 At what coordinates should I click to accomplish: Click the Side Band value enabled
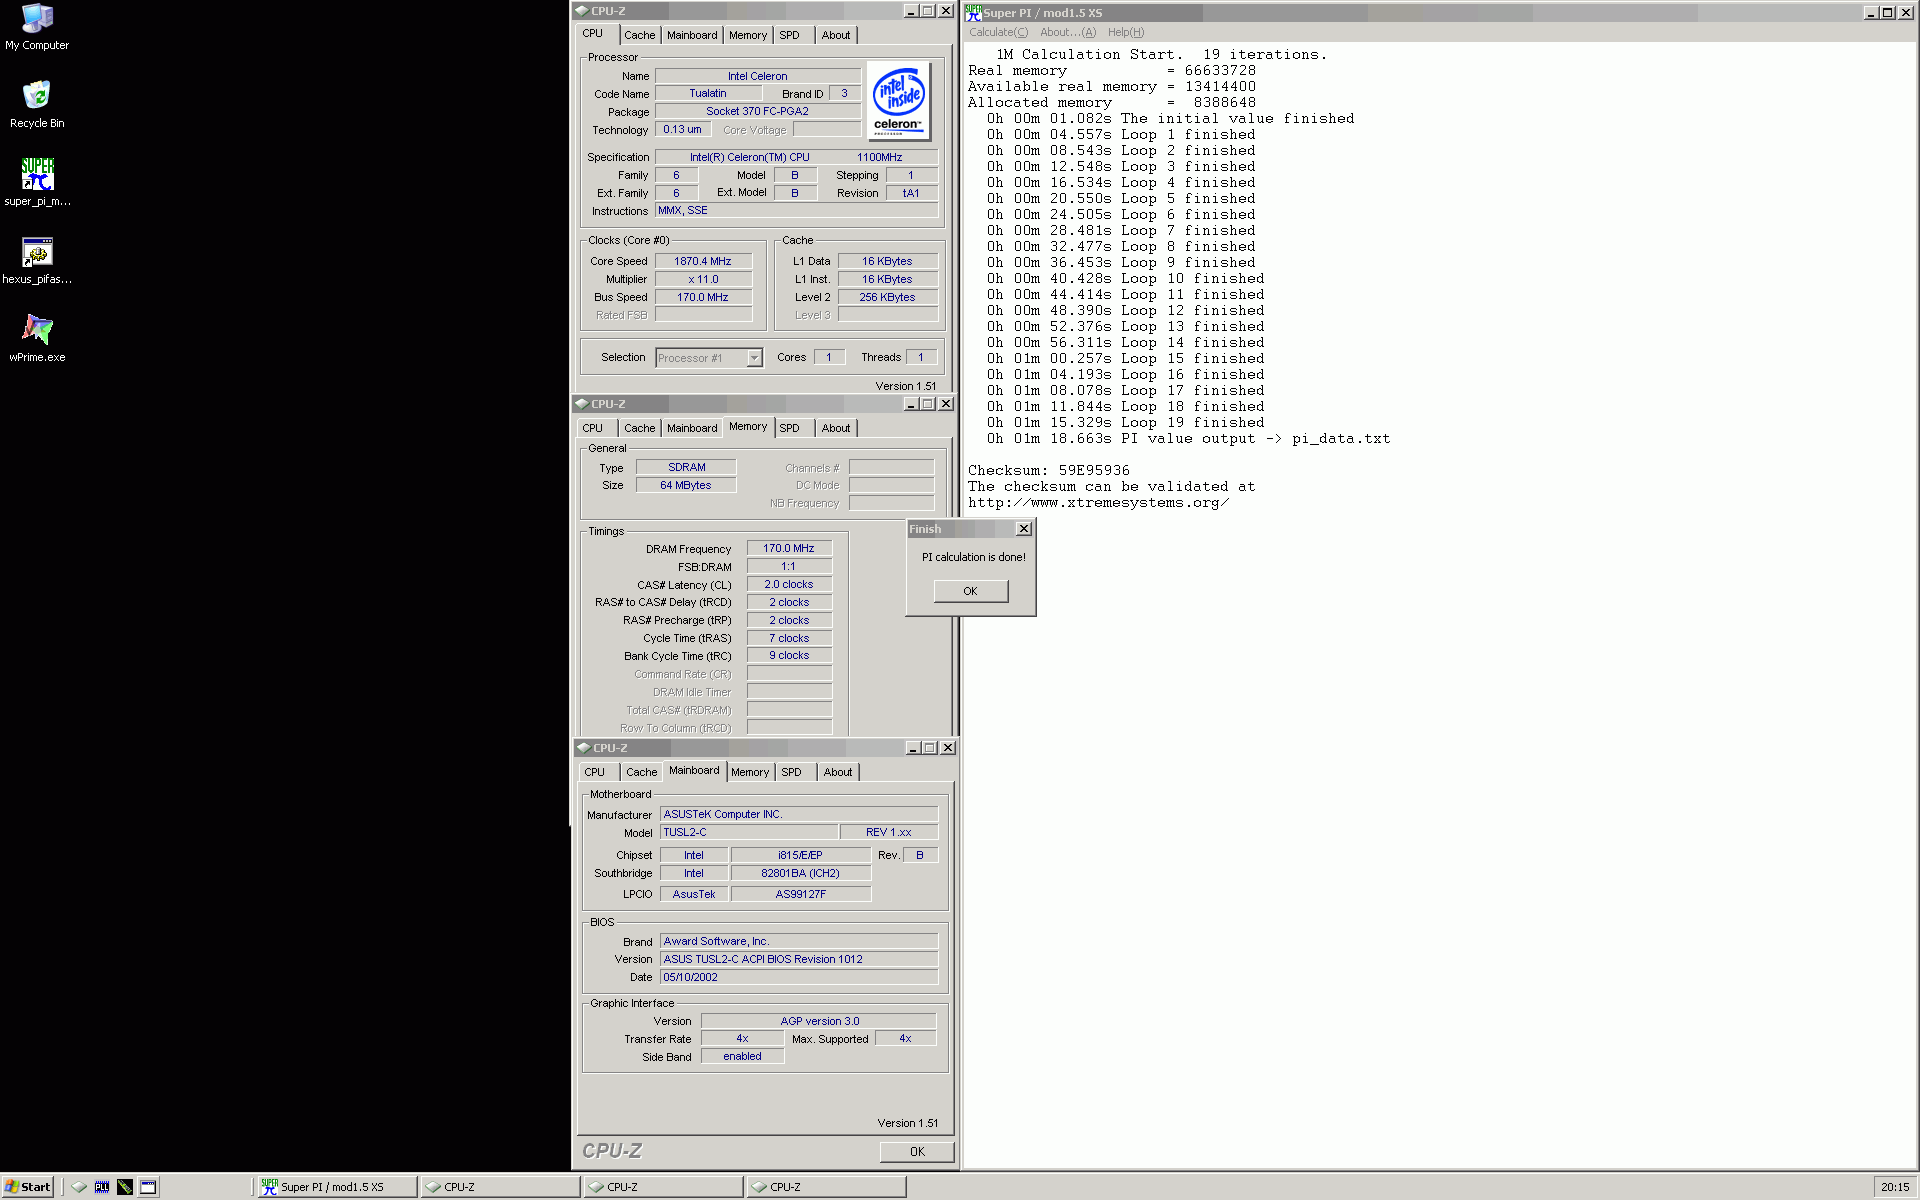pyautogui.click(x=742, y=1056)
